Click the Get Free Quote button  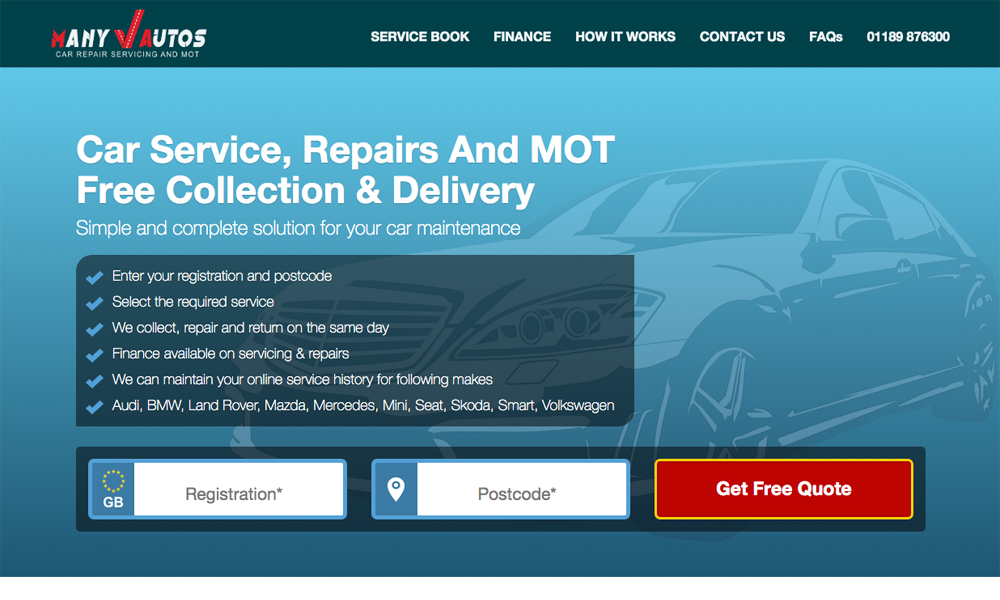pos(784,489)
